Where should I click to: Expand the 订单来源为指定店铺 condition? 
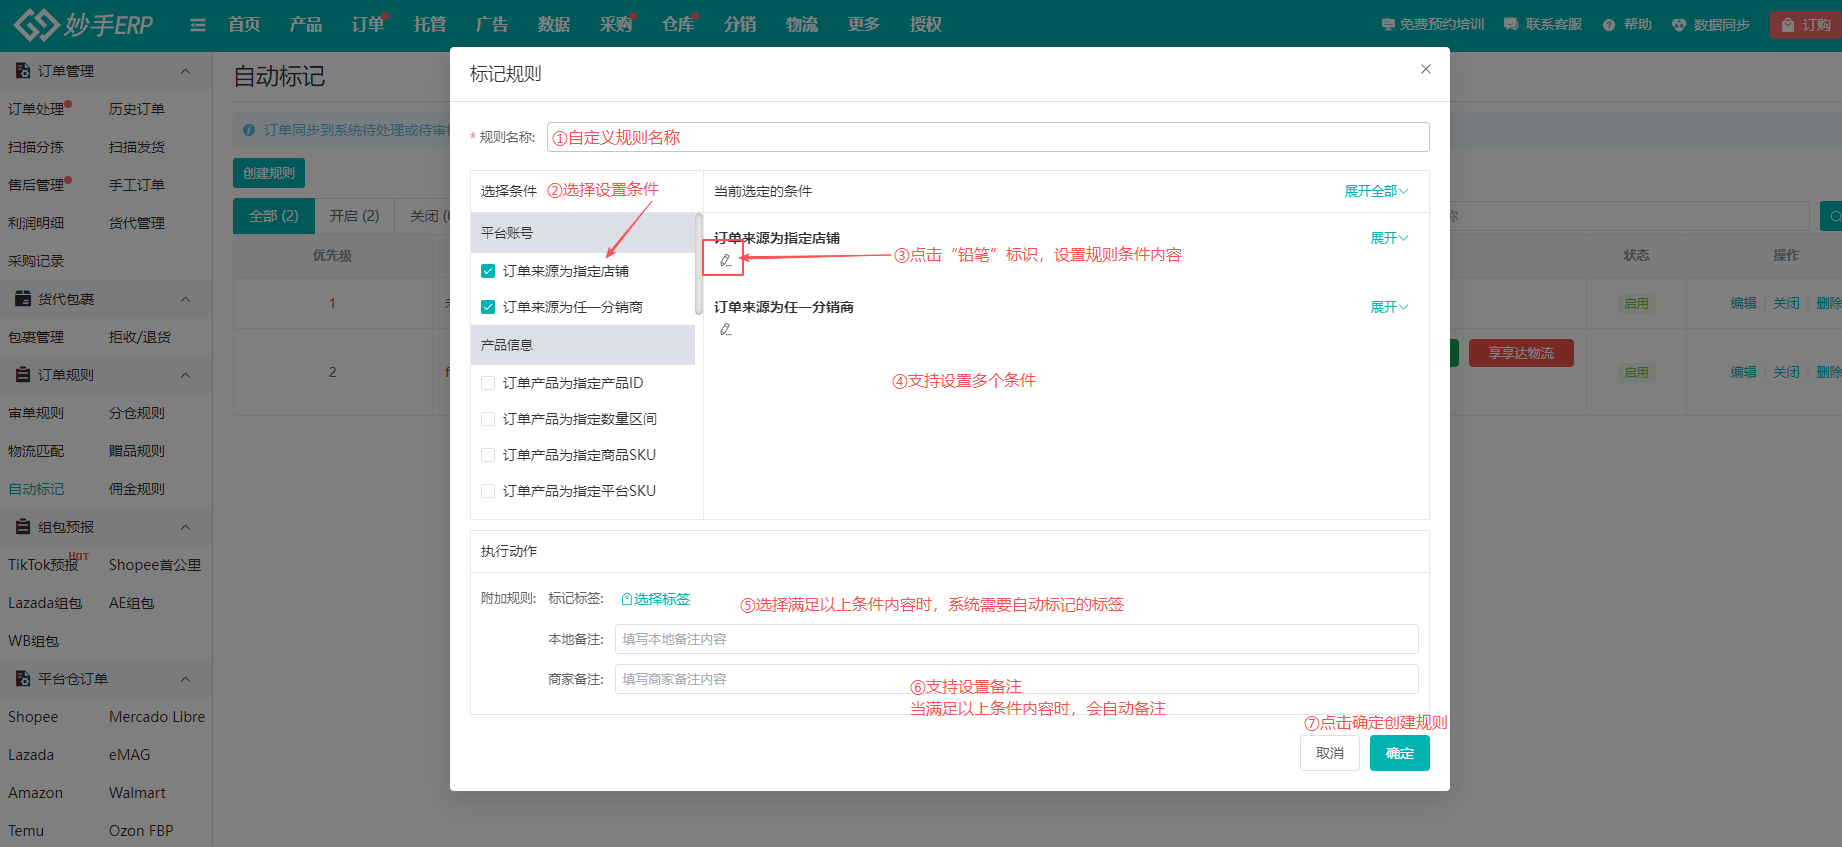(1388, 238)
